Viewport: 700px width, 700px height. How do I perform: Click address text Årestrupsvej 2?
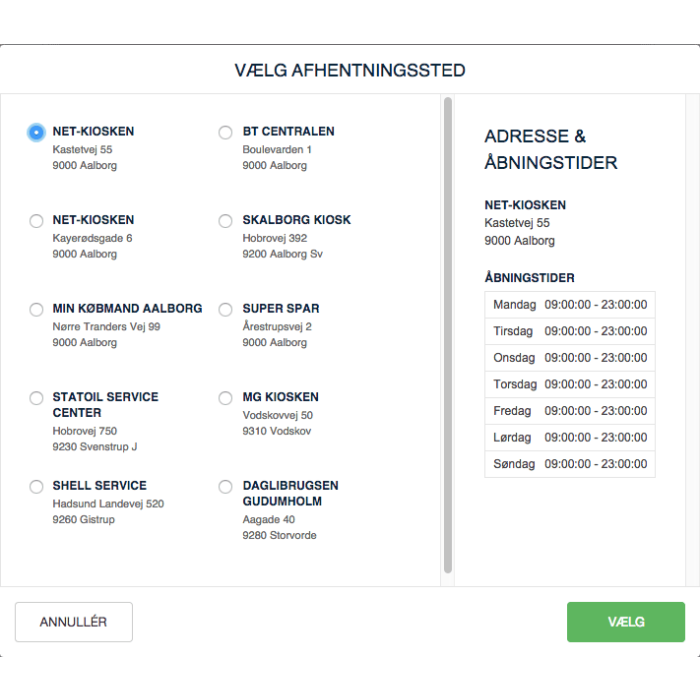[x=277, y=326]
